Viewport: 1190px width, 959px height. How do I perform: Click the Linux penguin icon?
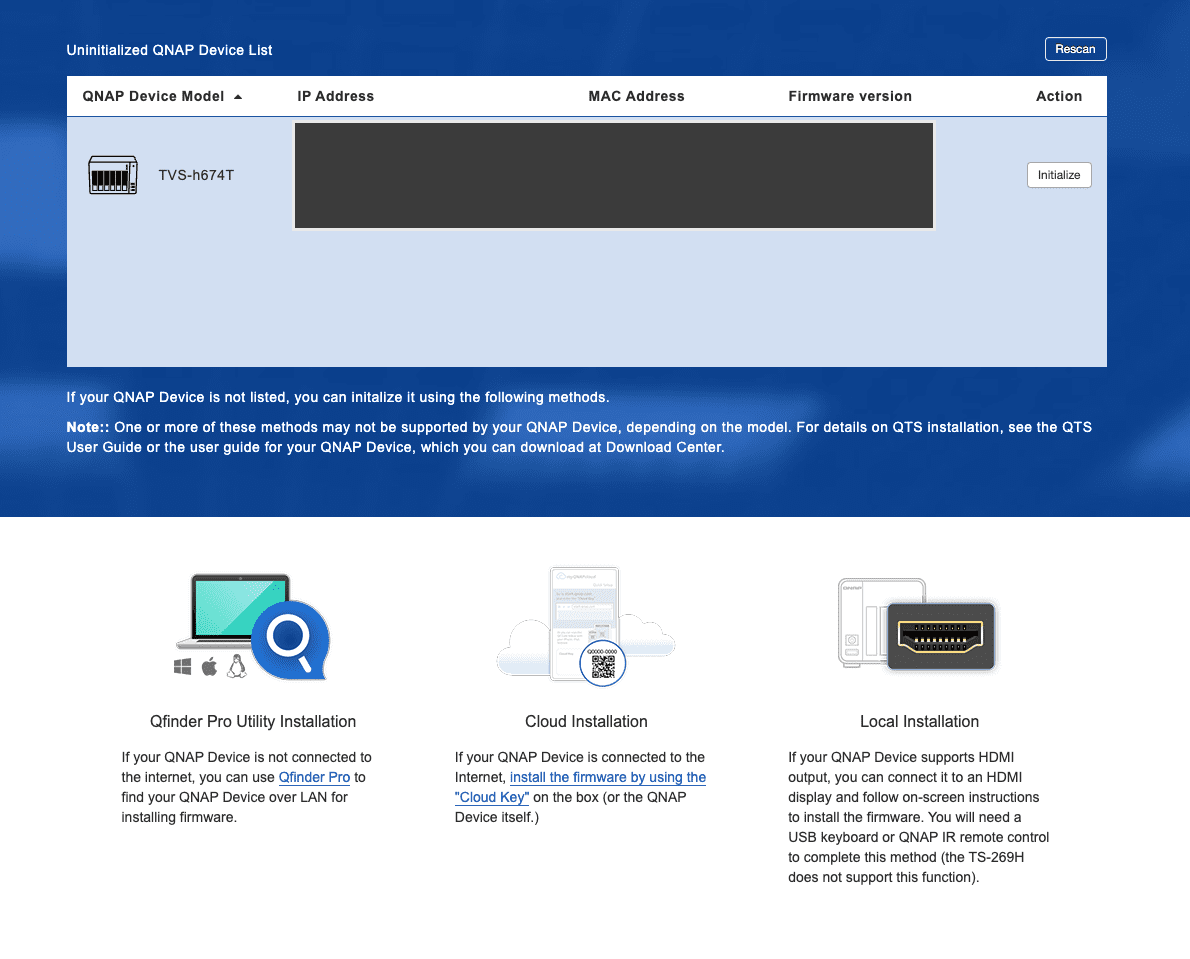(236, 667)
